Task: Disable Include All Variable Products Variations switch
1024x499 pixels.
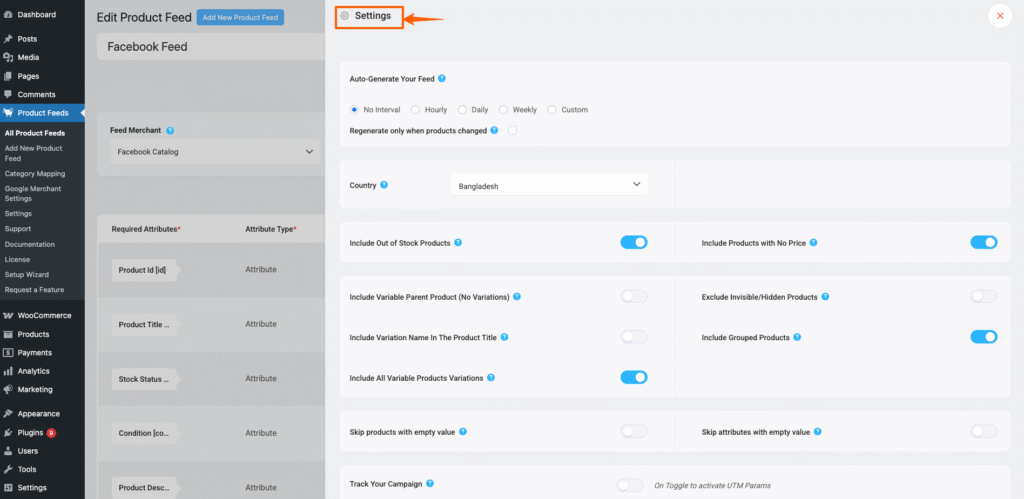Action: (x=633, y=378)
